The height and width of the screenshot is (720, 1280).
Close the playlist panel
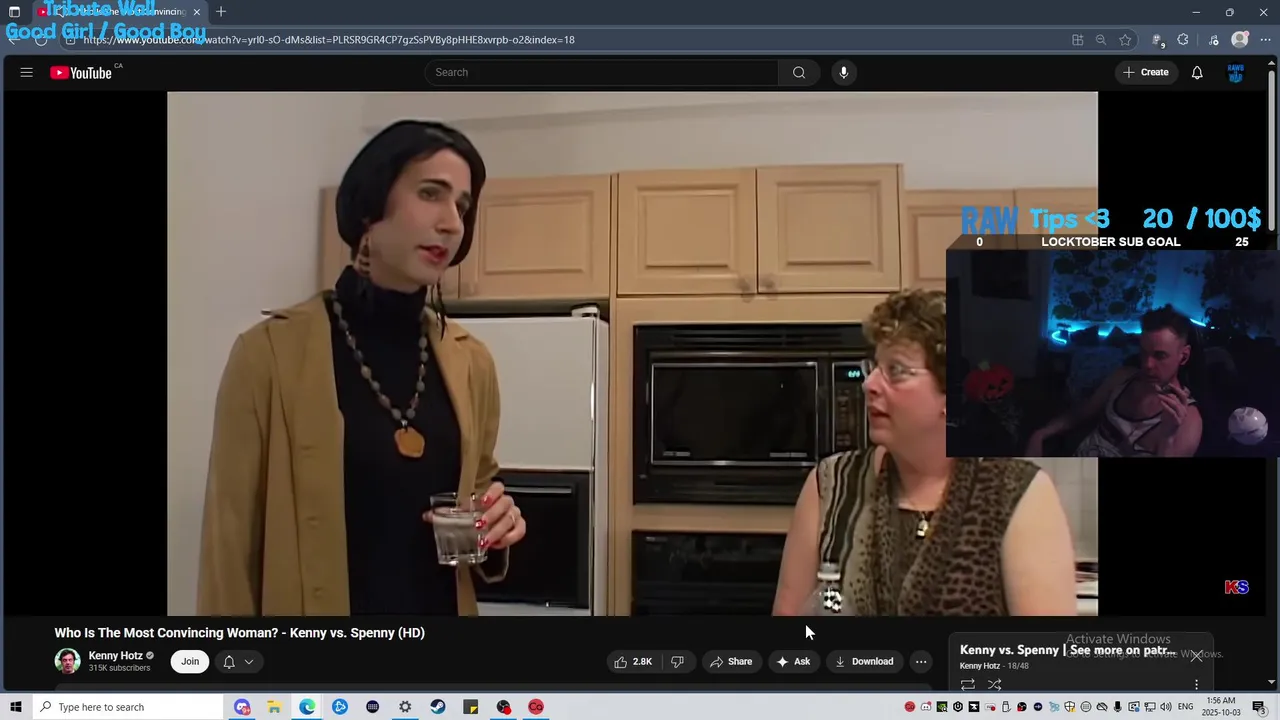coord(1196,656)
